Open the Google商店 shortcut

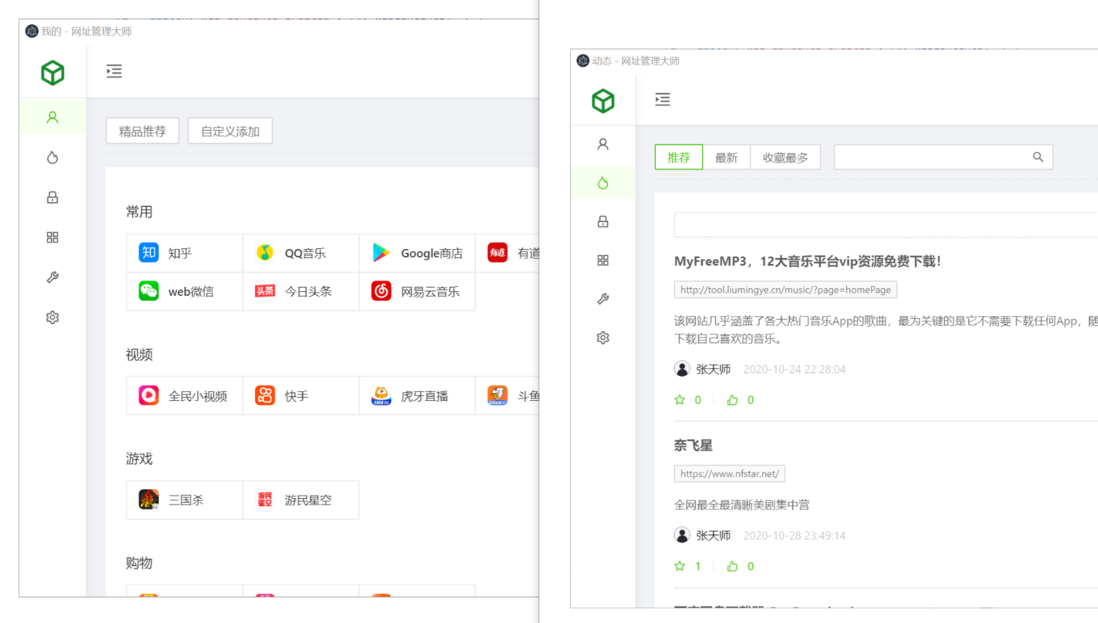pyautogui.click(x=417, y=253)
